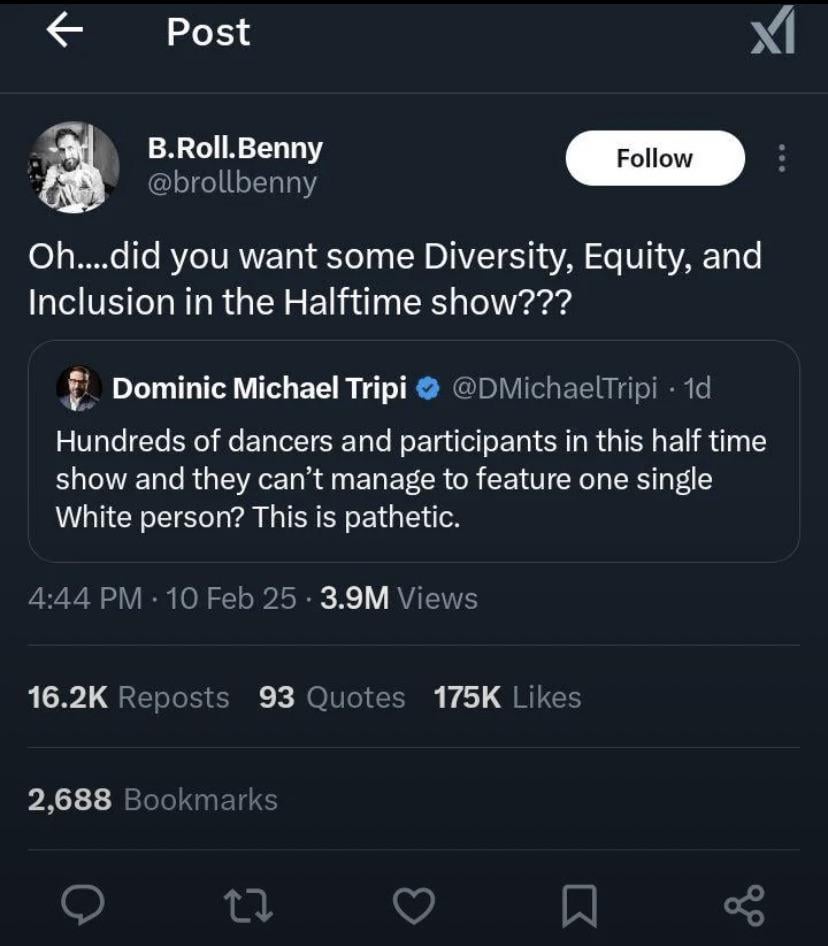This screenshot has height=946, width=828.
Task: Open the Grok xI icon
Action: coord(773,30)
